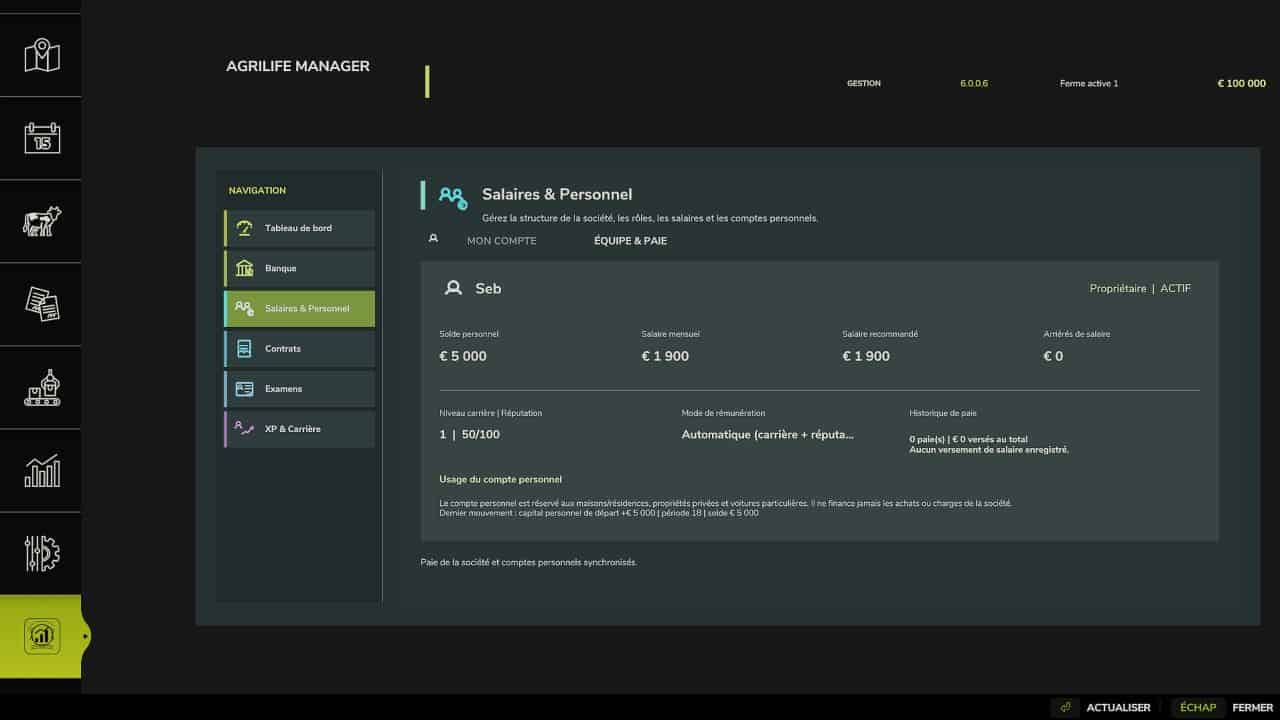Switch to the Équipe & Paie tab

[x=630, y=241]
